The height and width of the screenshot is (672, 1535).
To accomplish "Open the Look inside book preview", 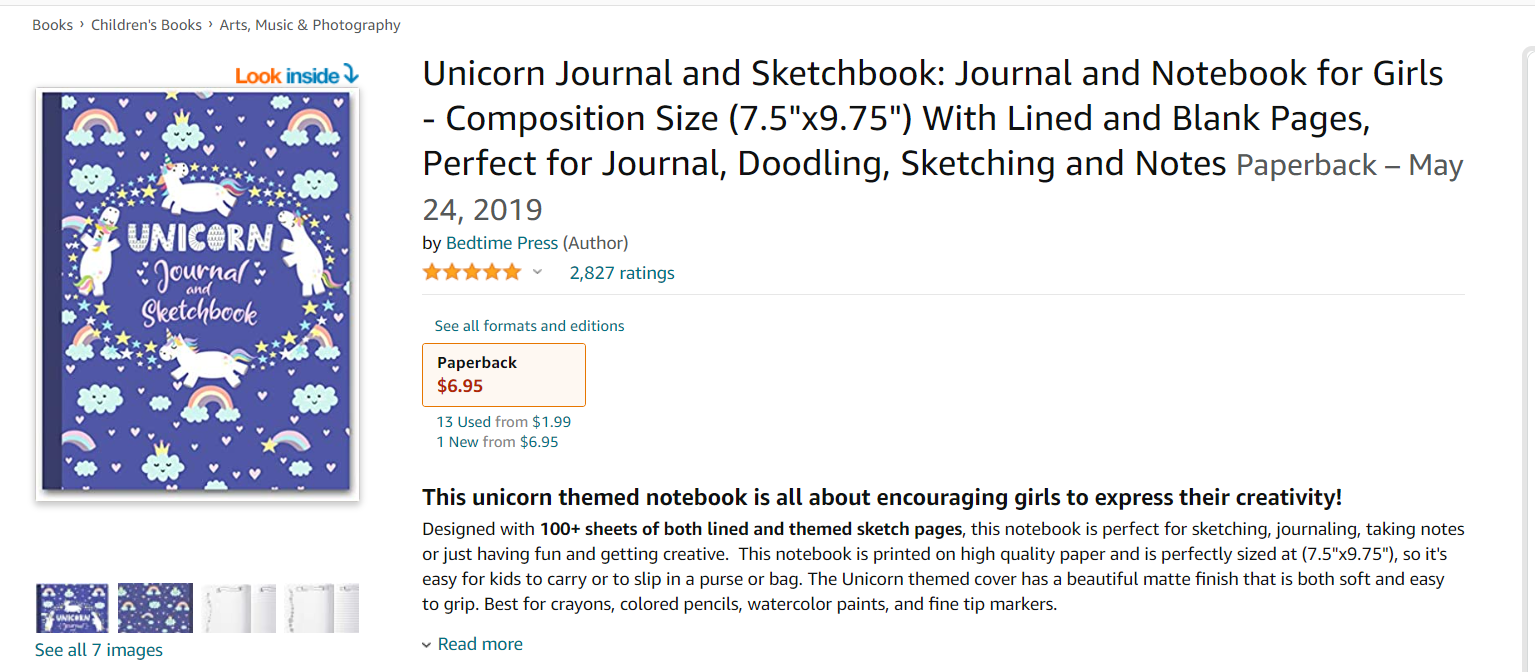I will [295, 74].
